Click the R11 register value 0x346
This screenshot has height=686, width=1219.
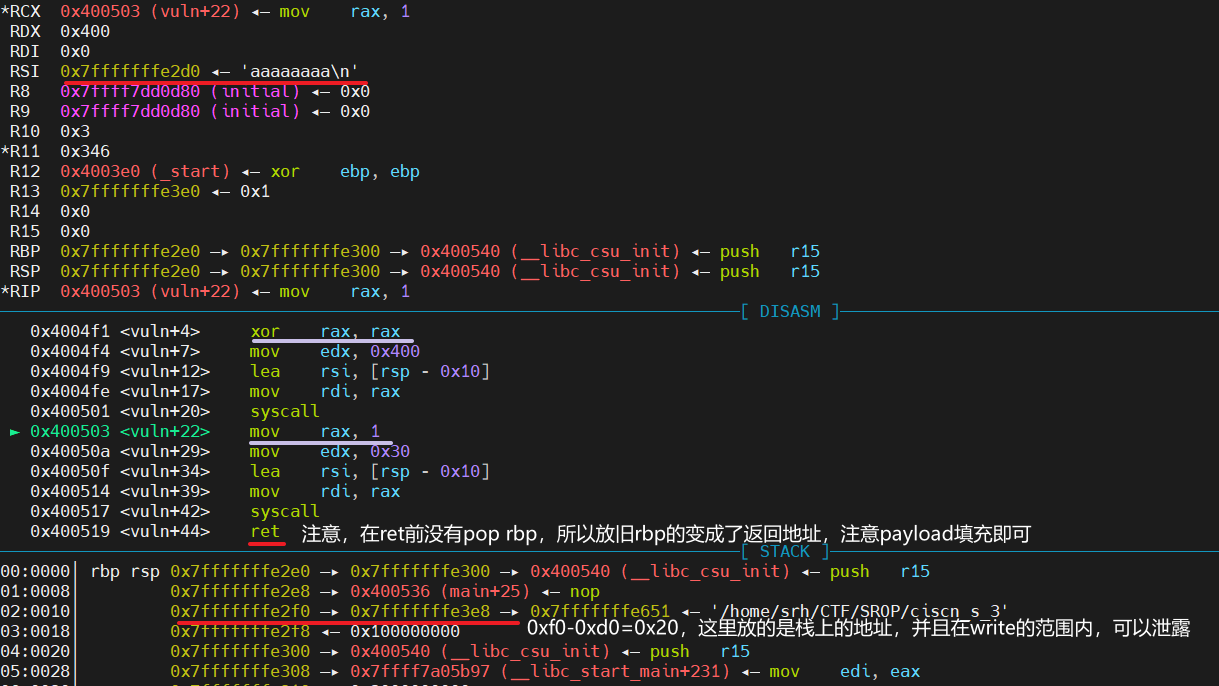coord(85,152)
